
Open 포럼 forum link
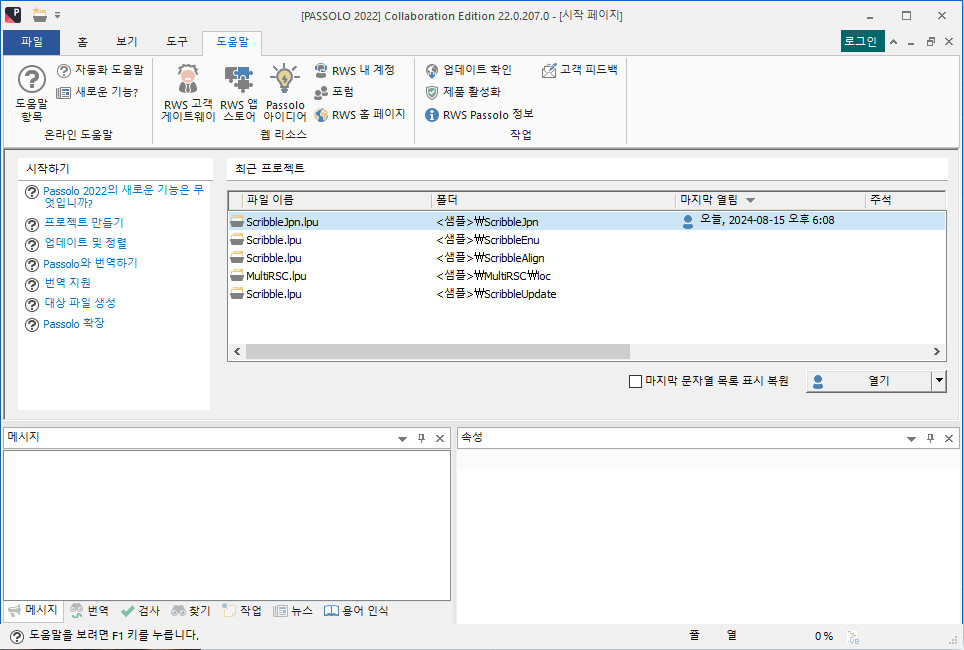click(334, 92)
